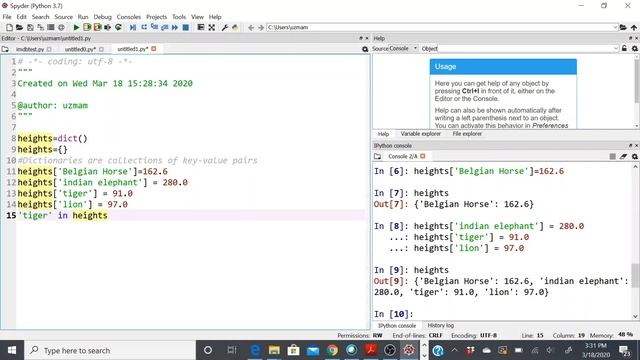The image size is (640, 360).
Task: Run selection or current line icon
Action: 108,27
